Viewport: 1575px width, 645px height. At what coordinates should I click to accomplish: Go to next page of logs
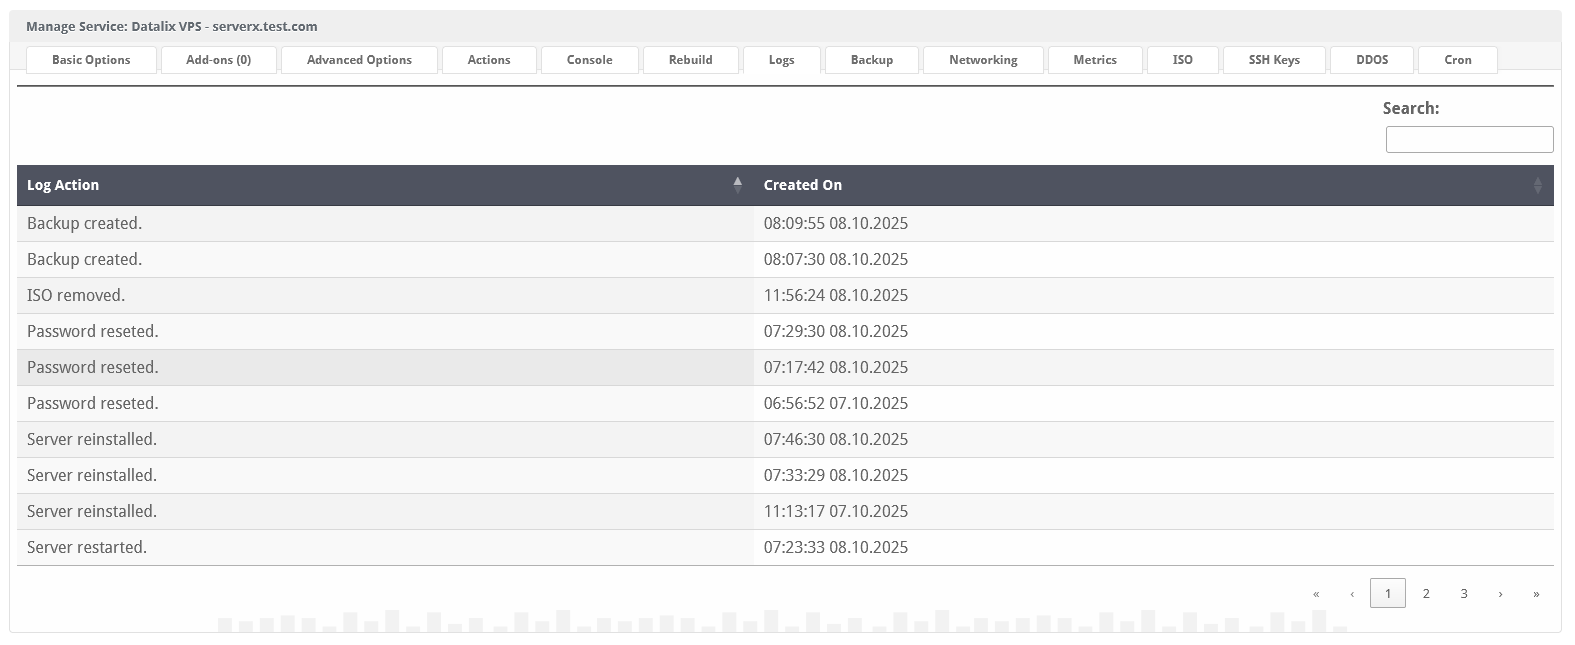(x=1500, y=594)
